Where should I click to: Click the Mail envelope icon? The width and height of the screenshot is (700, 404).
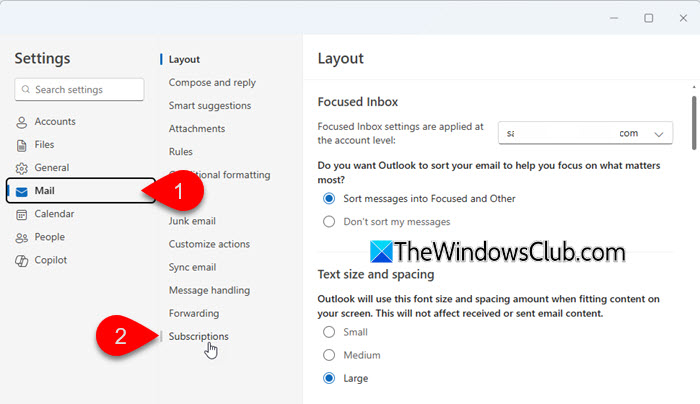click(x=21, y=192)
